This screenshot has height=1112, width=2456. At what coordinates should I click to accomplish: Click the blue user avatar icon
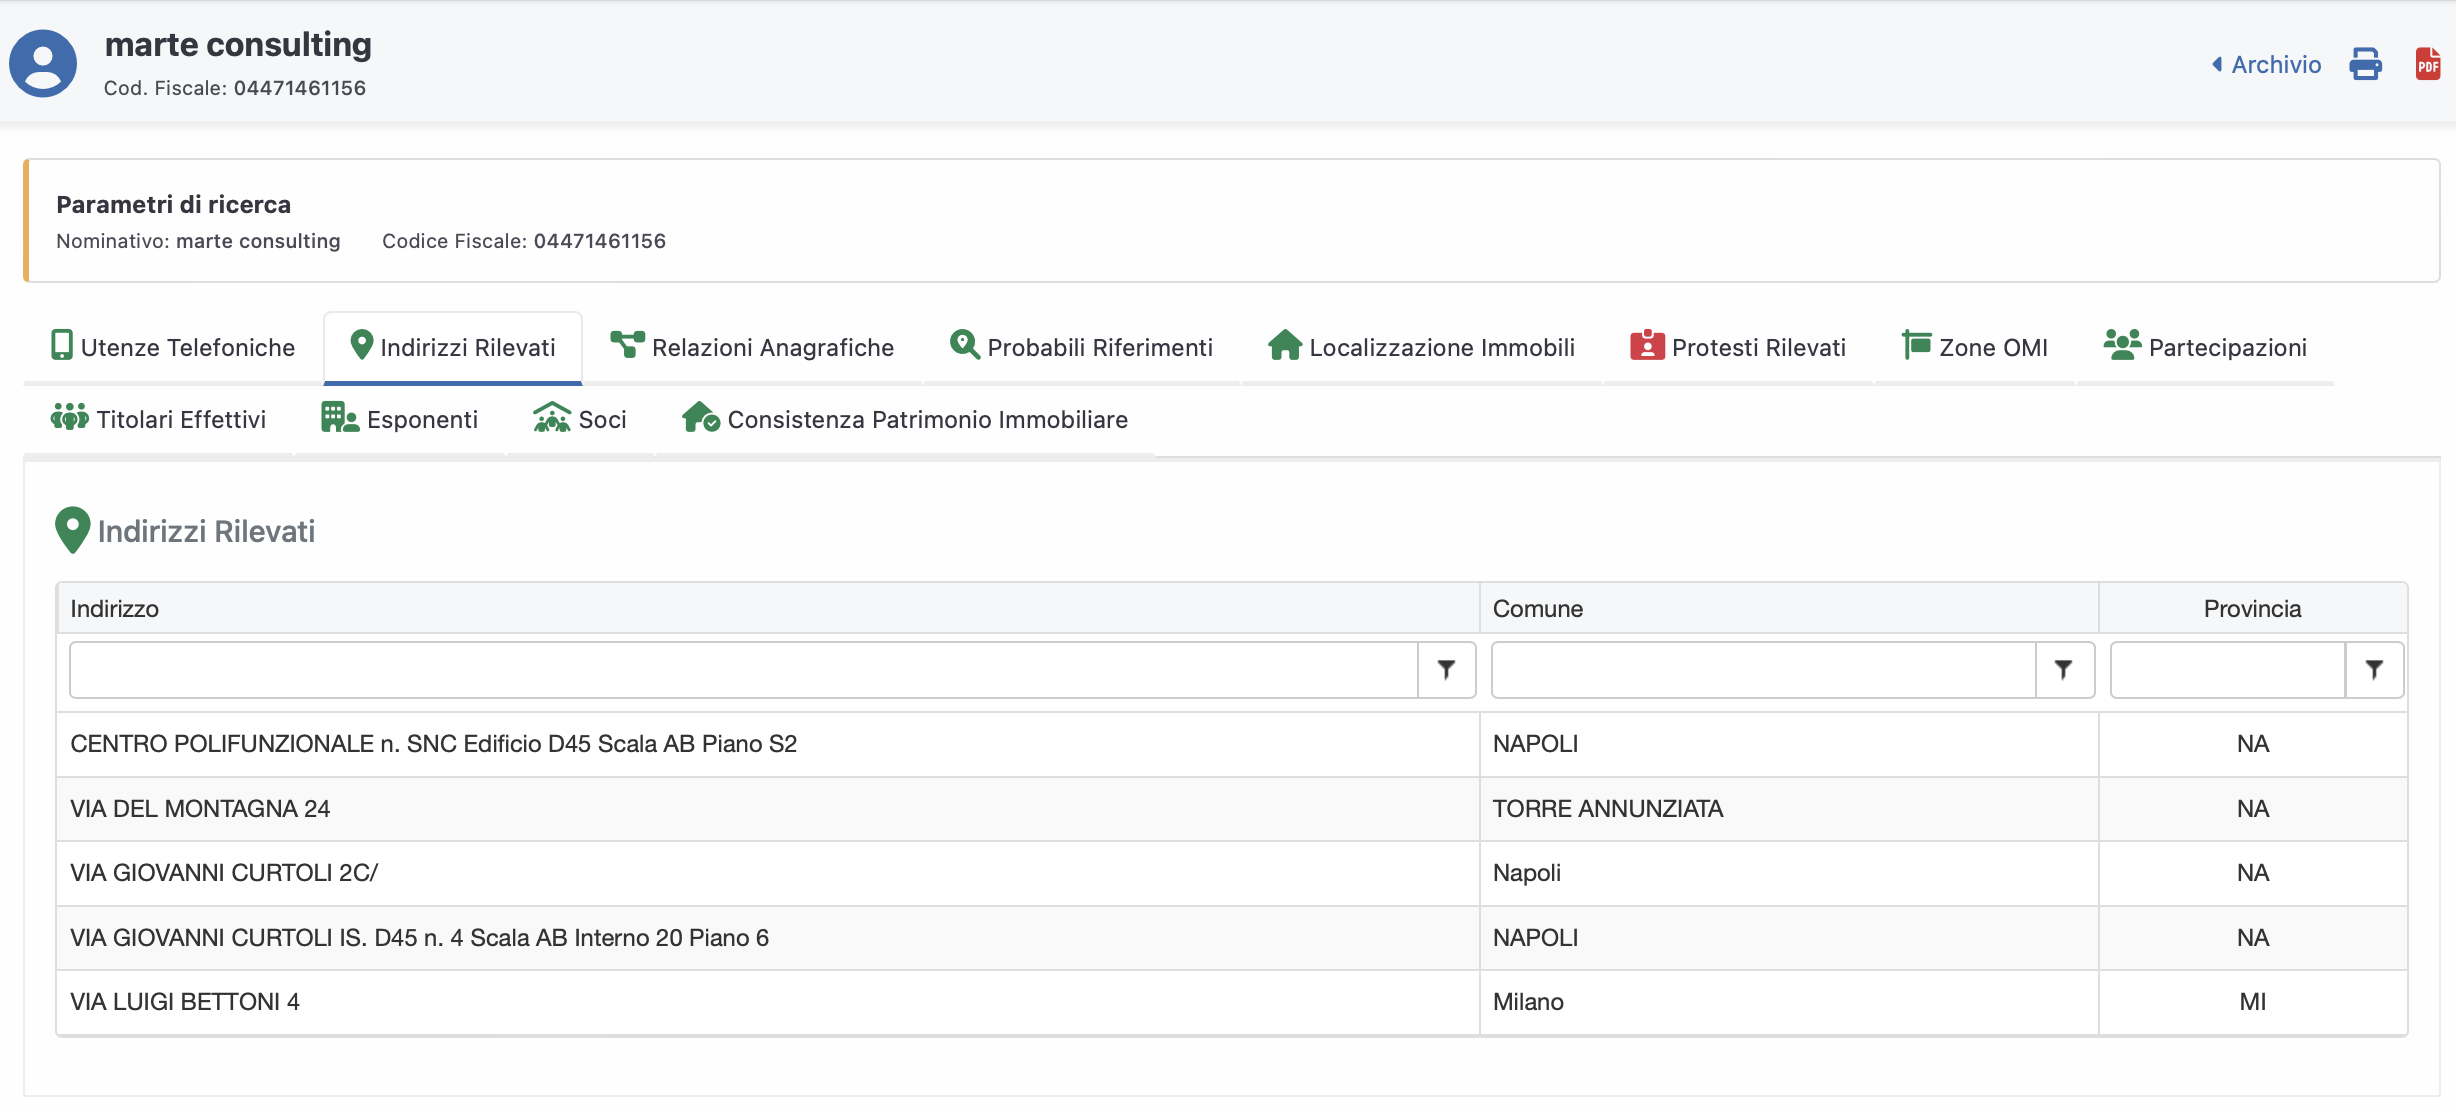coord(43,64)
